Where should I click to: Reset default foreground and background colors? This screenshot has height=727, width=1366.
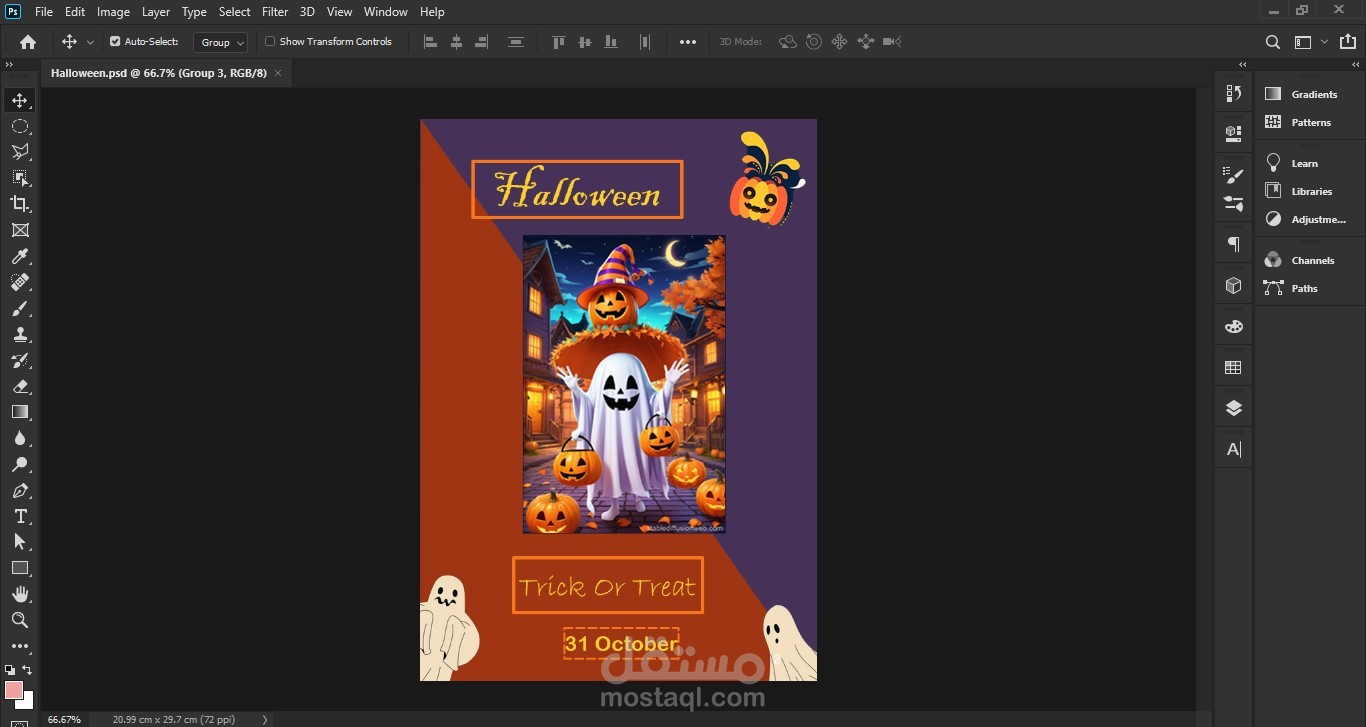[10, 670]
